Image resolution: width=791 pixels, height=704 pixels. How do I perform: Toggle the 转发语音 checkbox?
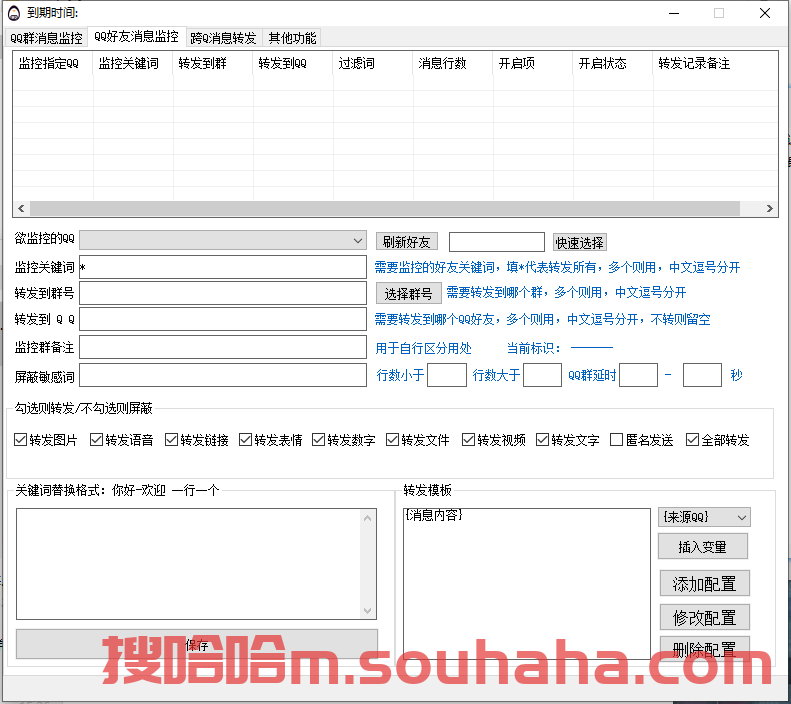pyautogui.click(x=97, y=440)
